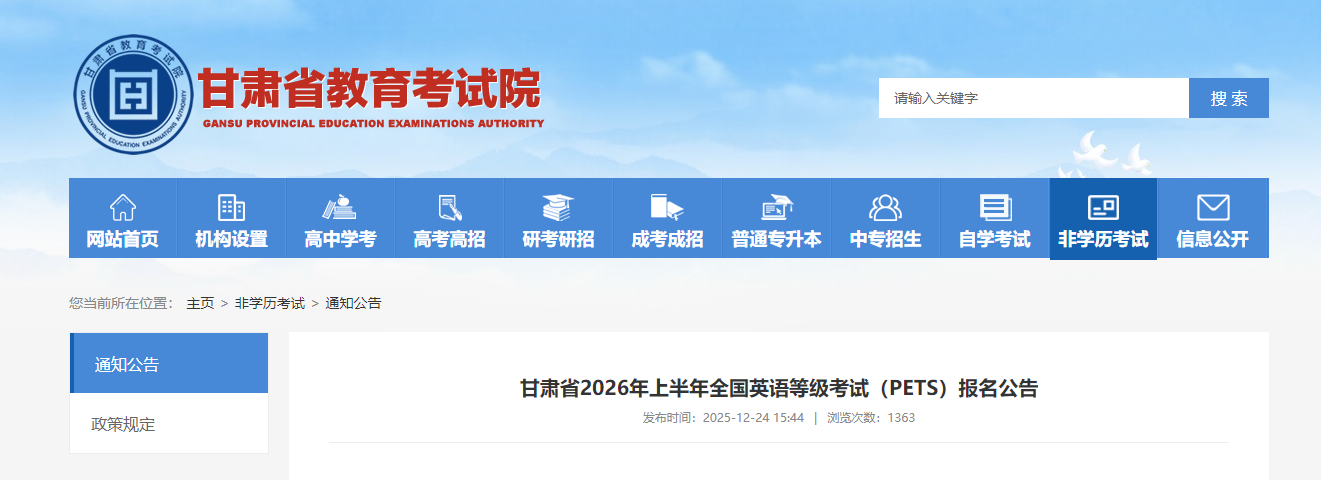Viewport: 1321px width, 480px height.
Task: Open the people icon above 中专招生
Action: coord(885,208)
